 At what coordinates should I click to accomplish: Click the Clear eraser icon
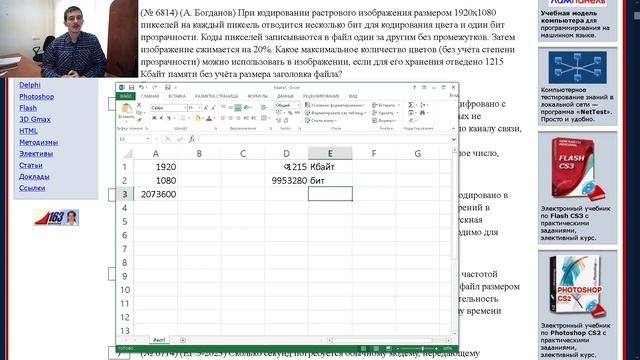tap(411, 120)
